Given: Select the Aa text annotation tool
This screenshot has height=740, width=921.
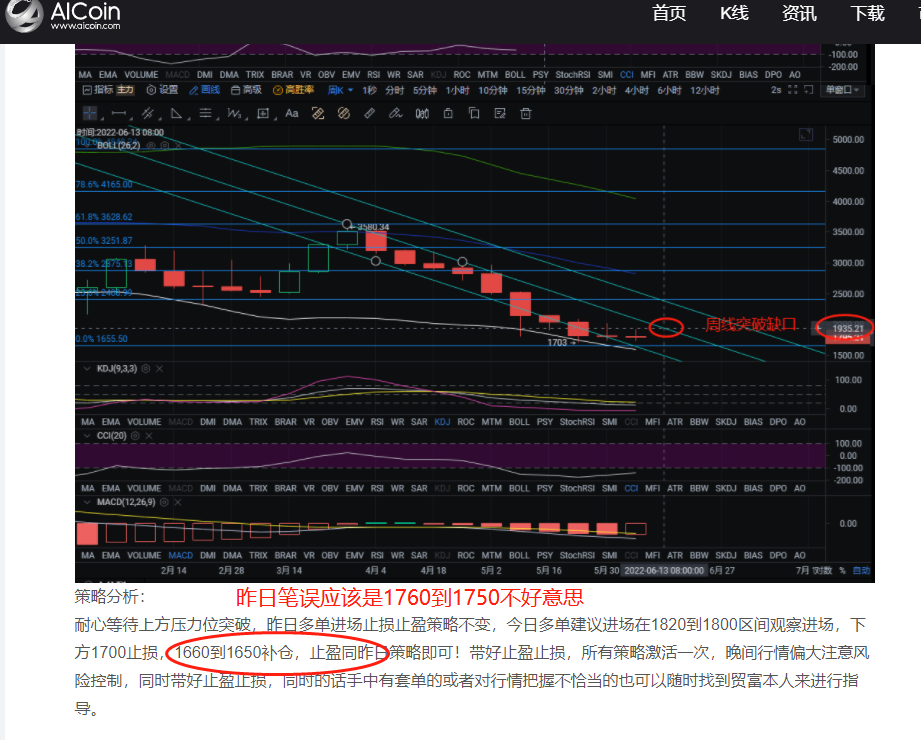Looking at the screenshot, I should click(292, 113).
